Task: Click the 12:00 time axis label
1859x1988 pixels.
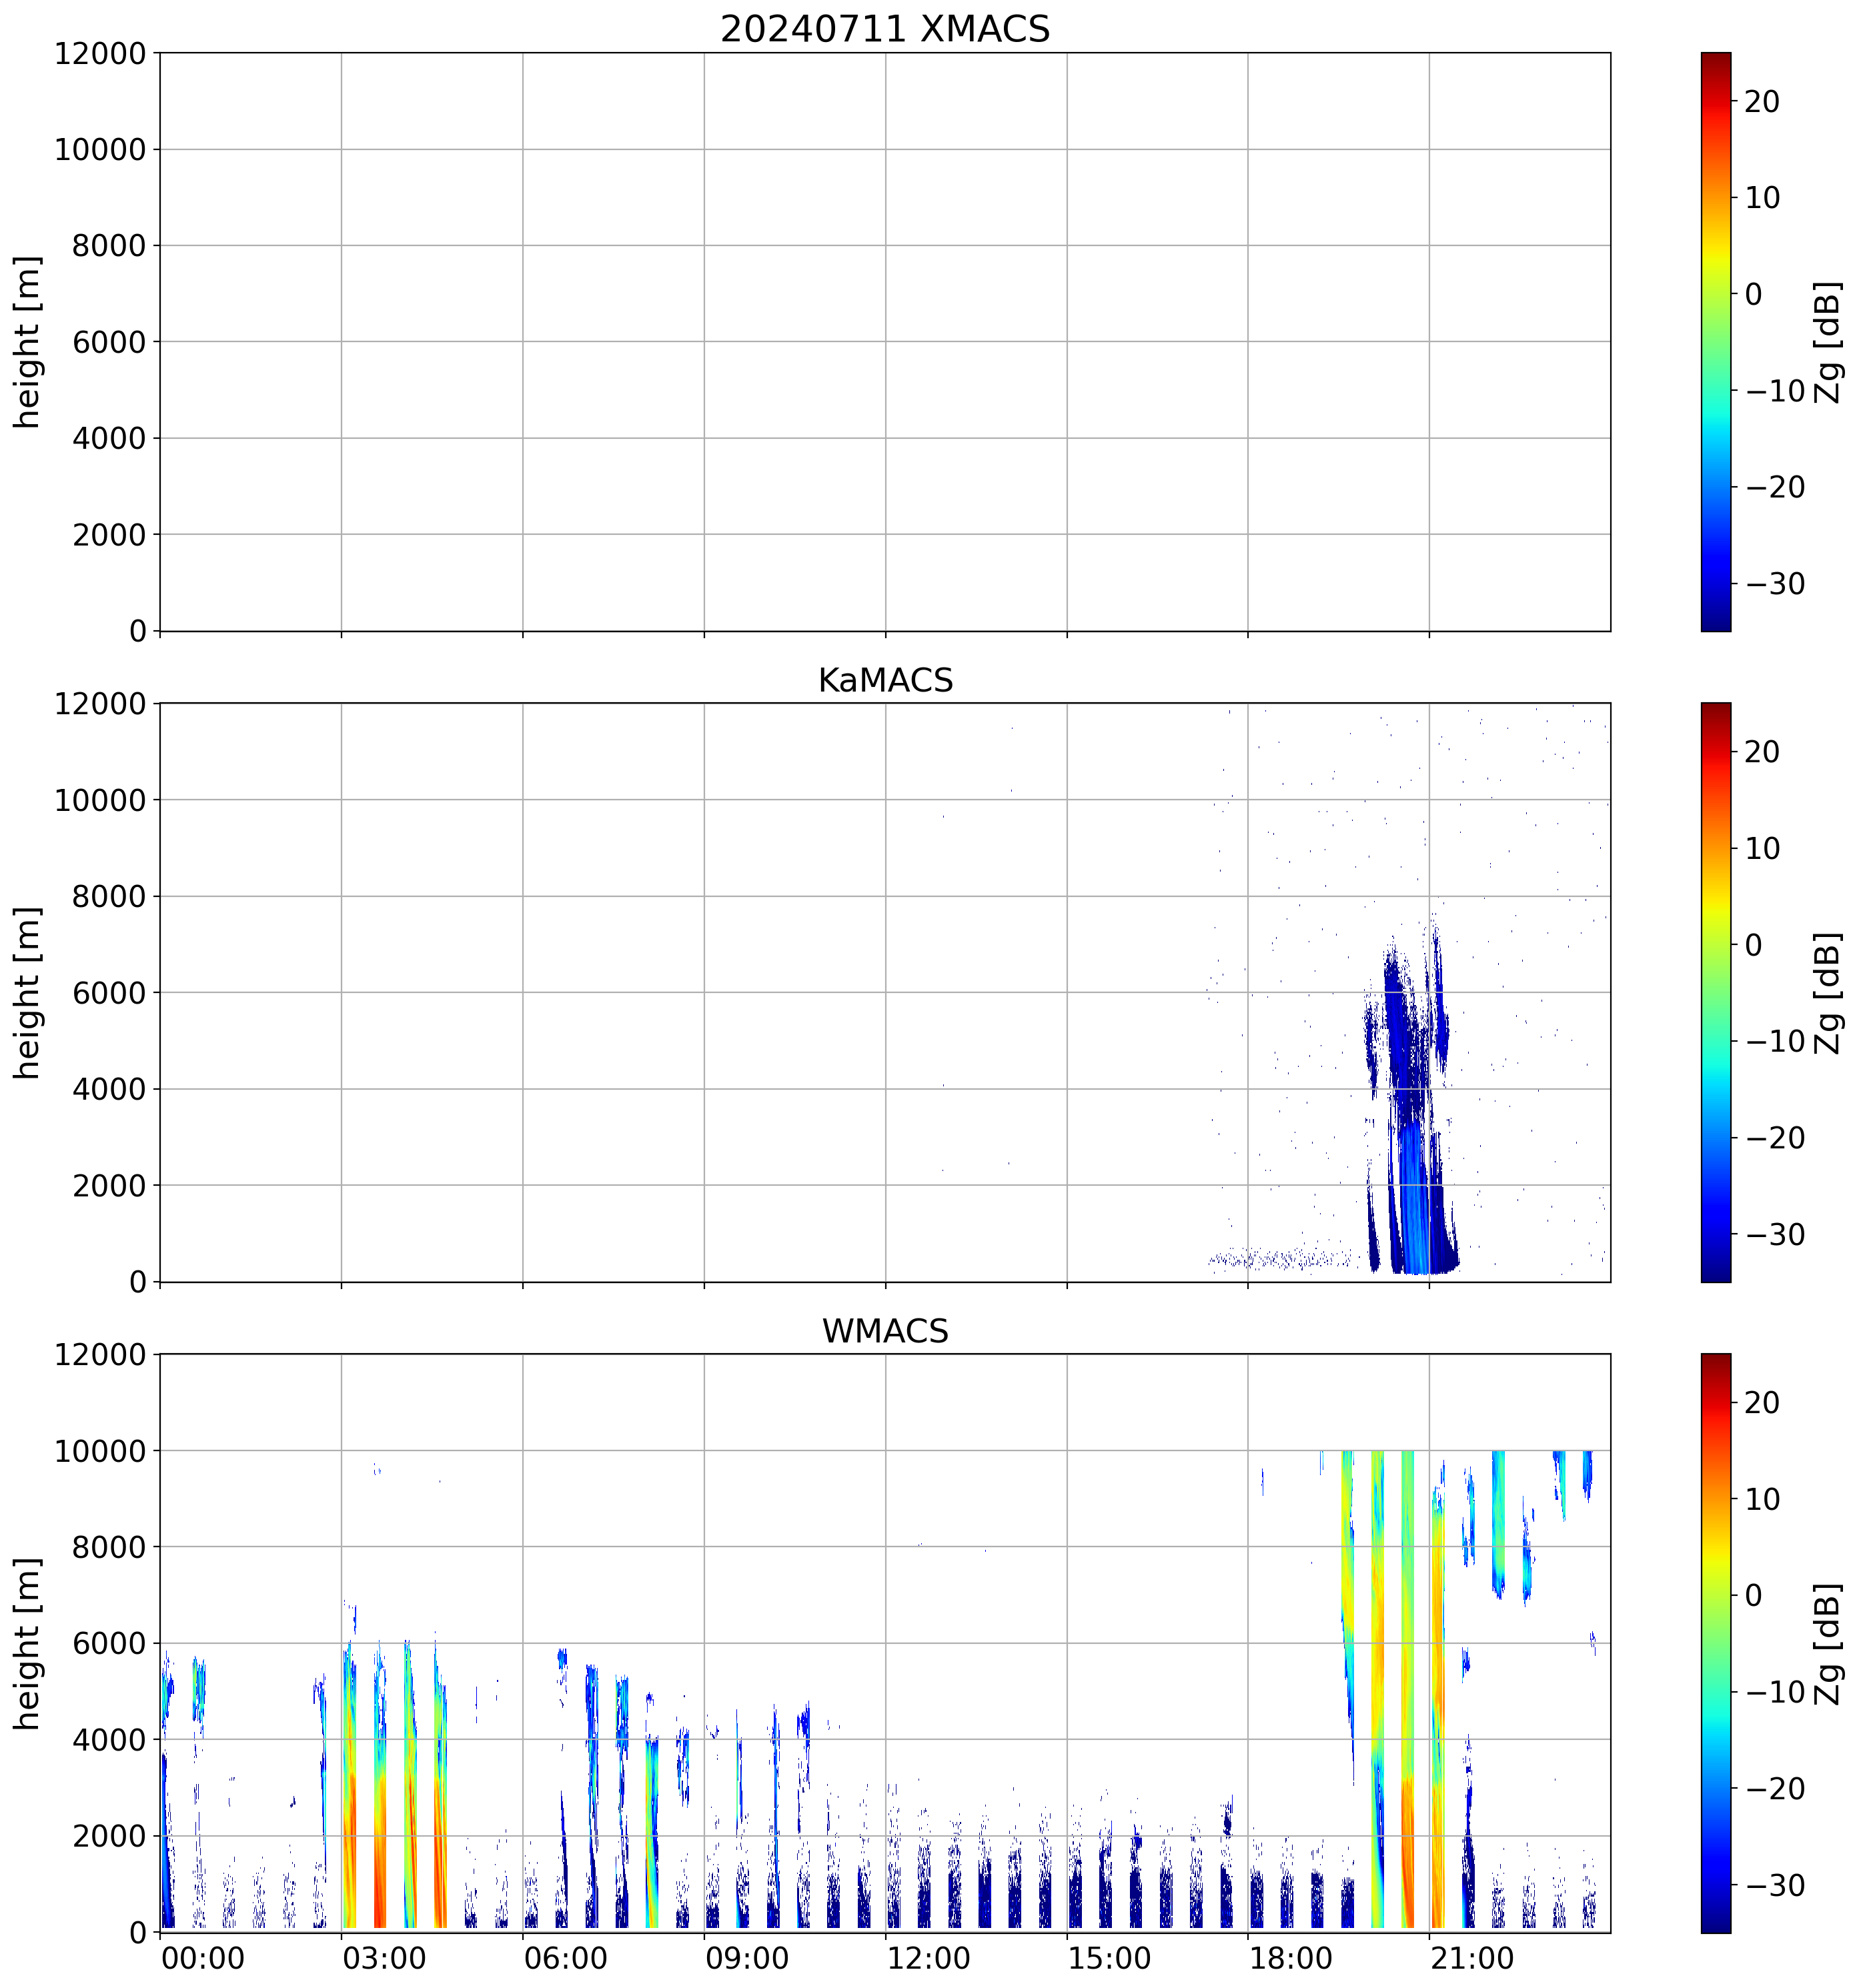Action: [x=928, y=1957]
